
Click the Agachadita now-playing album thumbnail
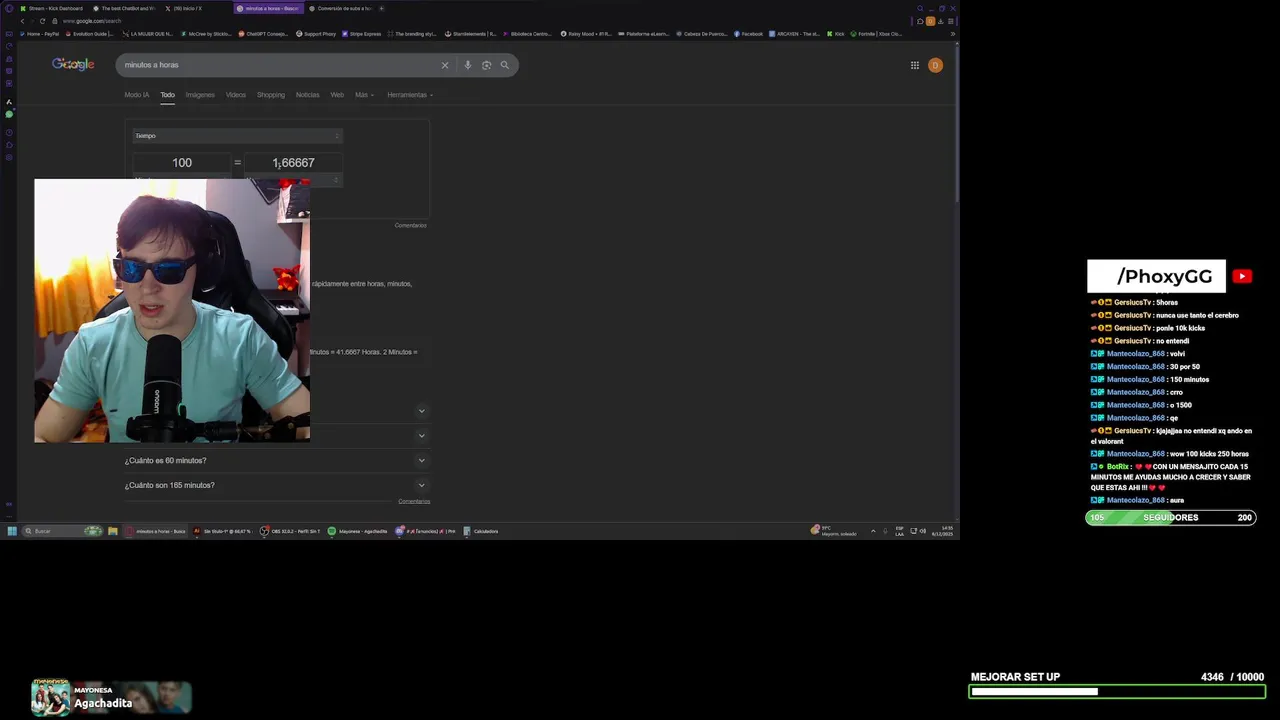[x=51, y=698]
